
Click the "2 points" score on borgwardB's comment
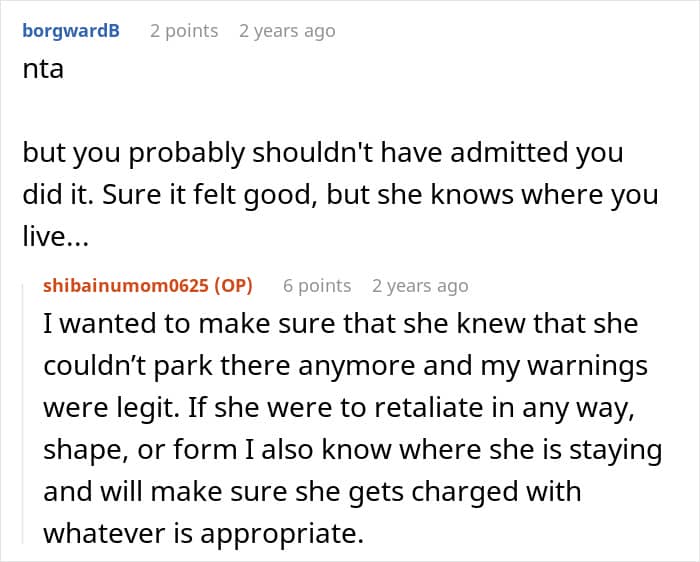click(184, 30)
